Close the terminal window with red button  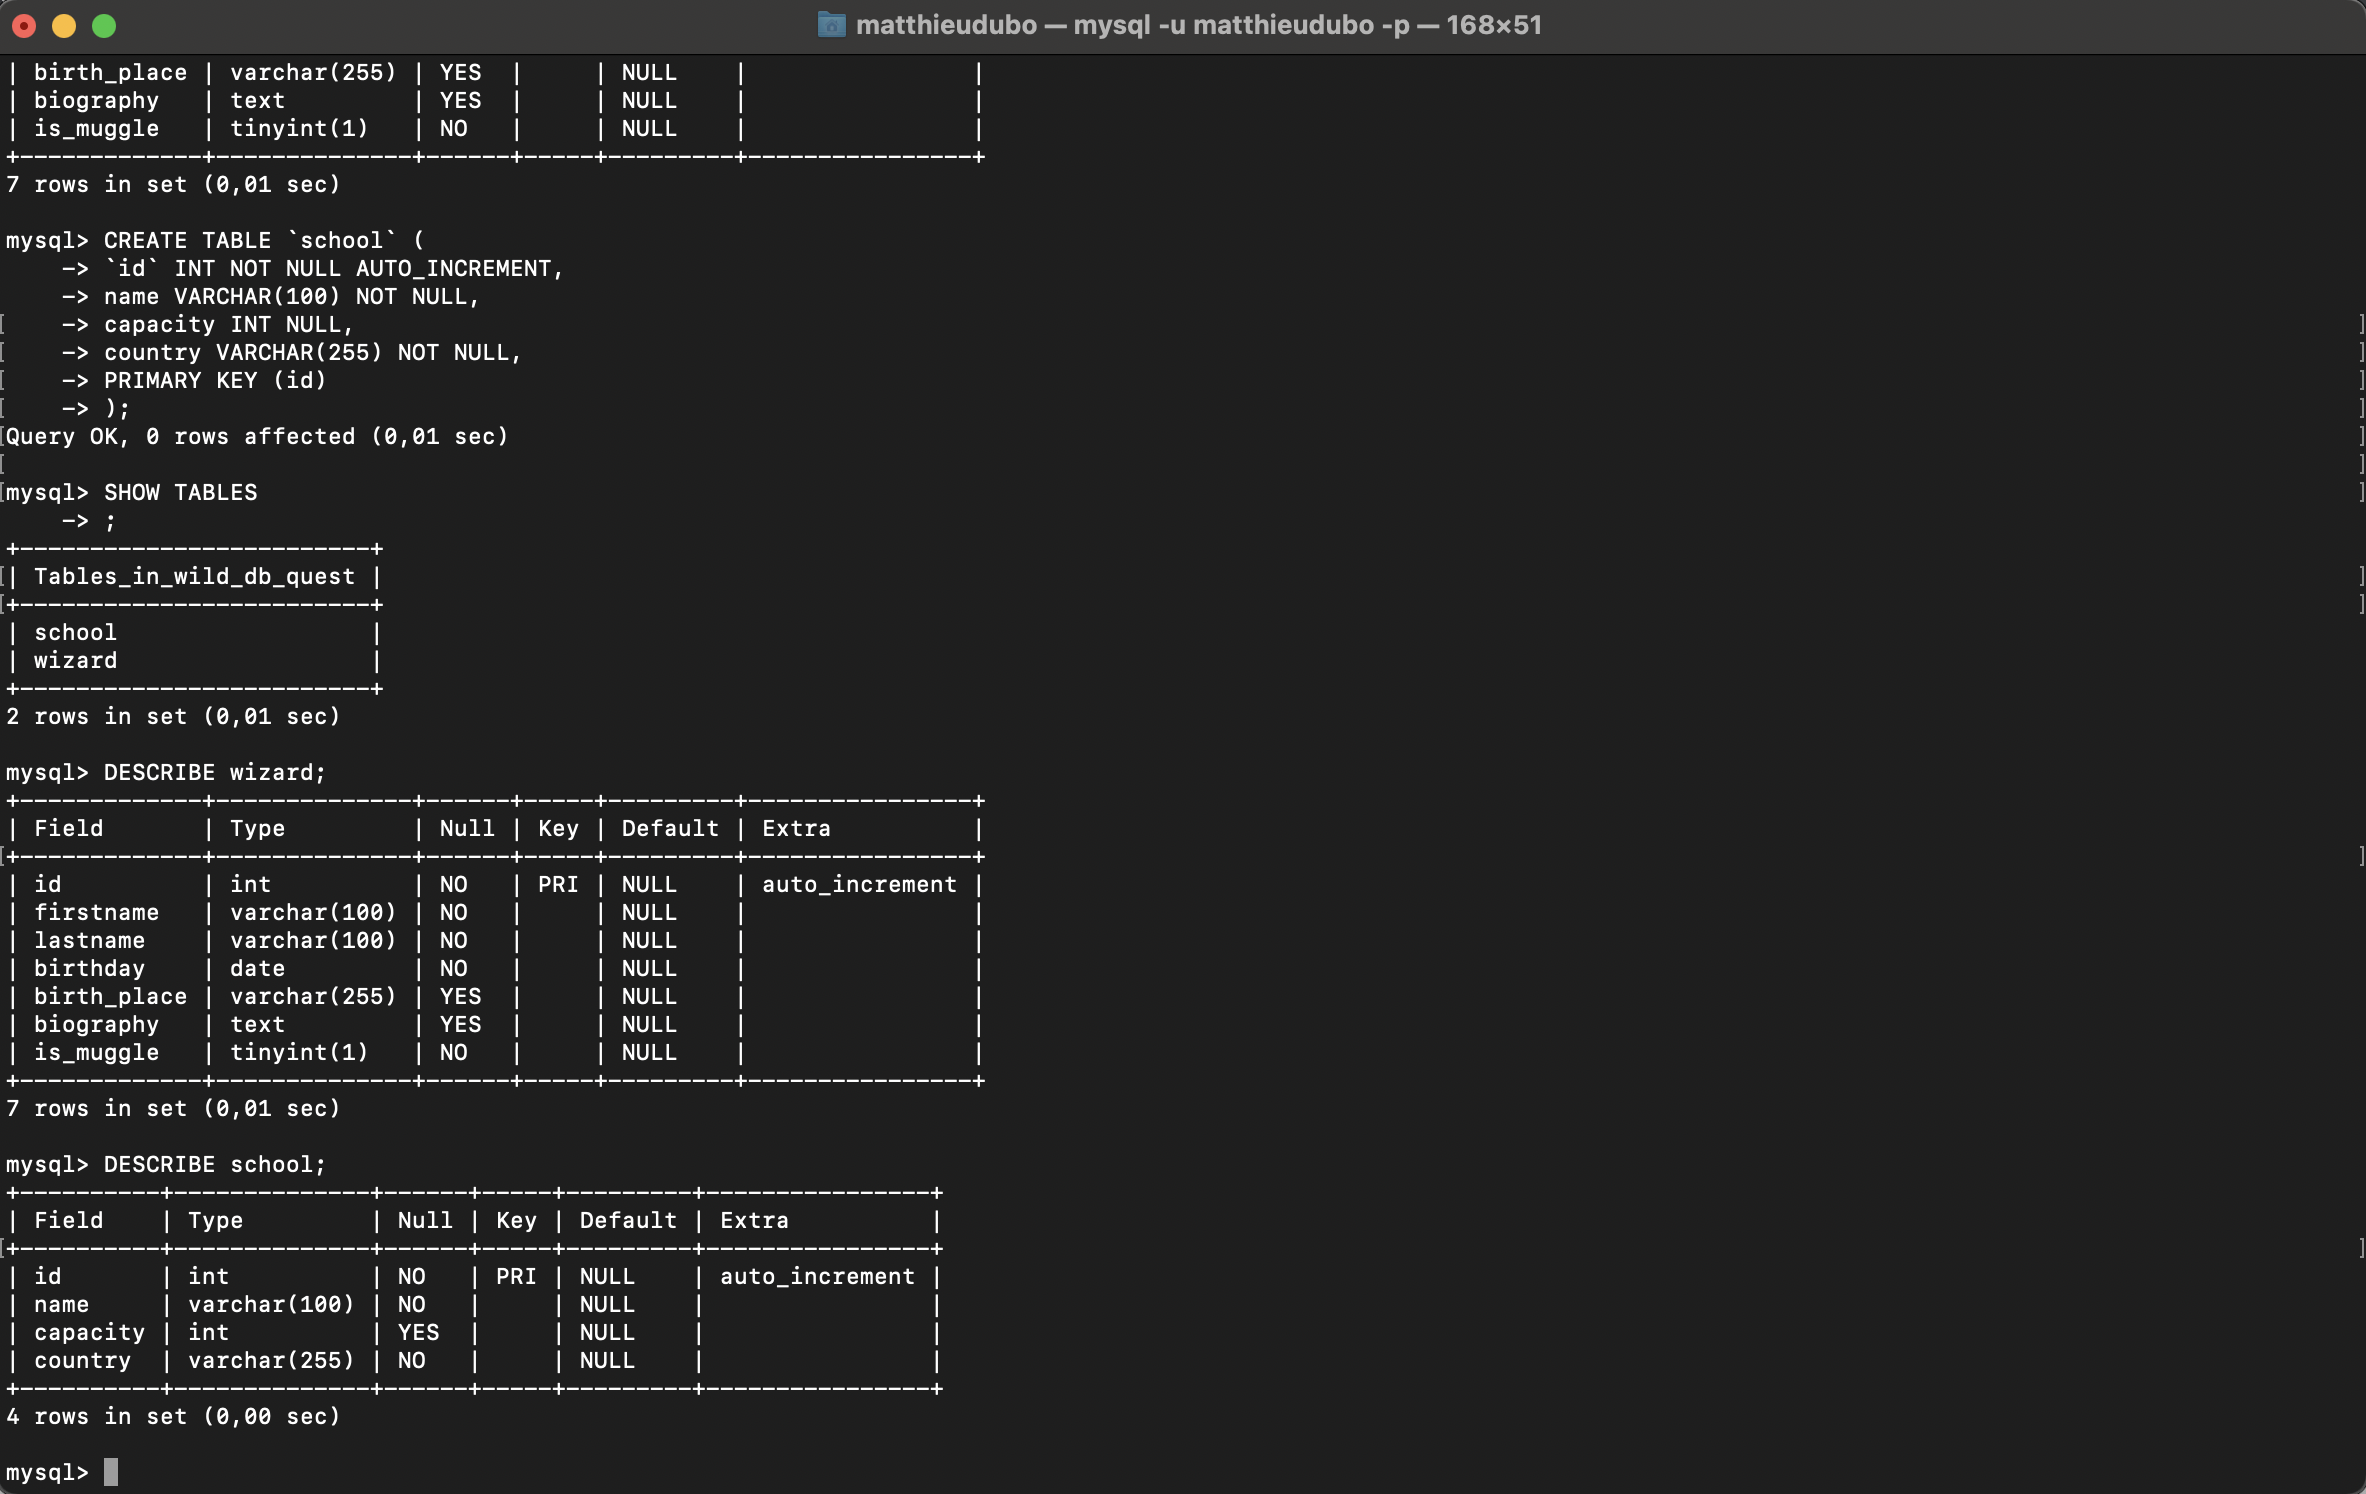24,26
